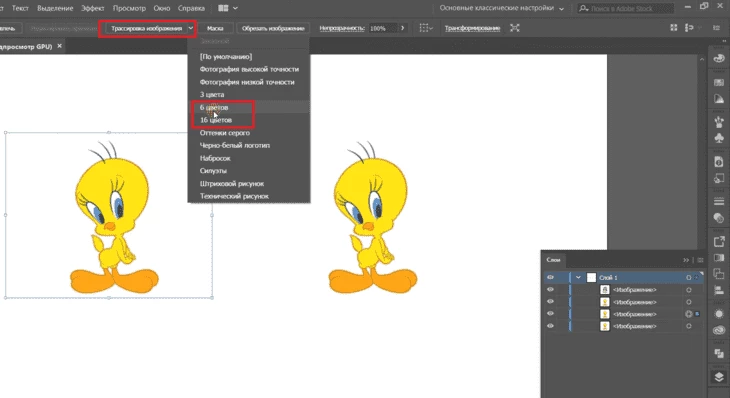Click the four-squares icon in control bar
The height and width of the screenshot is (398, 730).
pyautogui.click(x=673, y=28)
